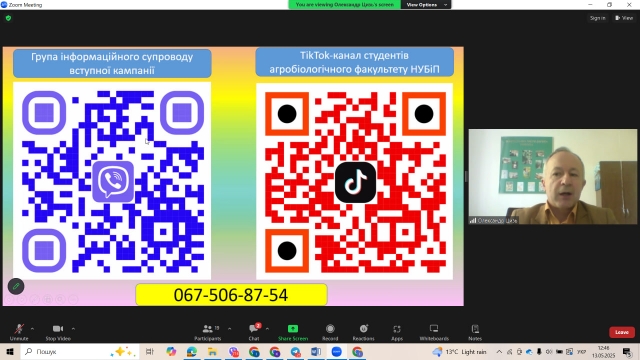Launch Copilot from the taskbar
Screen dimensions: 640x360
pyautogui.click(x=171, y=351)
